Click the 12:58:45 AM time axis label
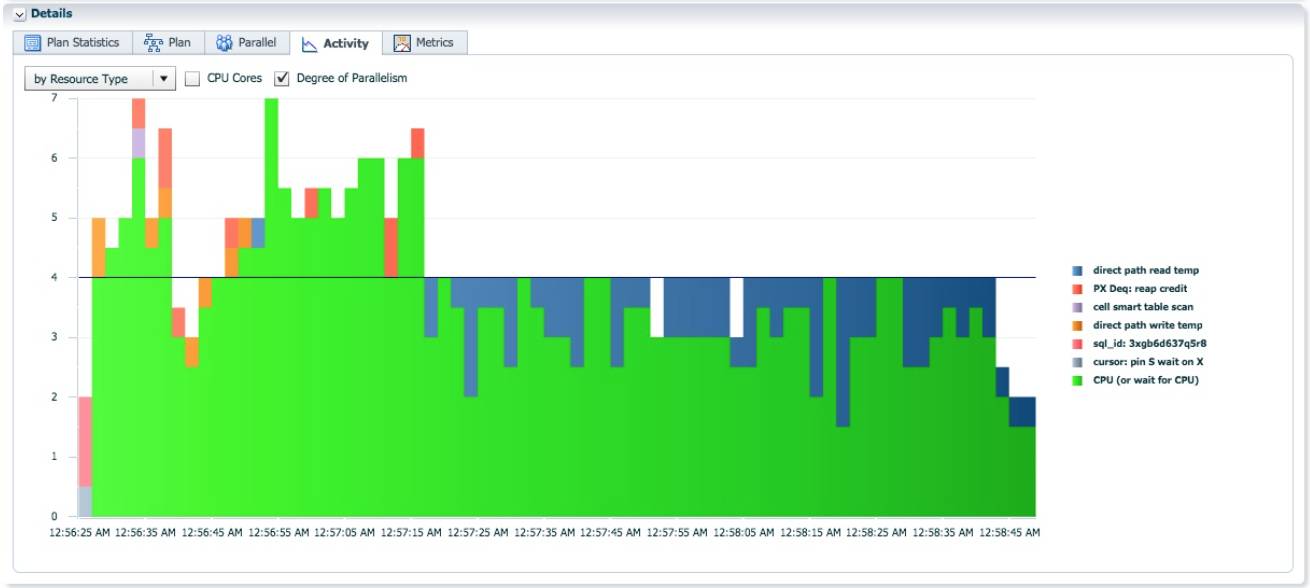This screenshot has height=588, width=1310. click(x=1009, y=533)
